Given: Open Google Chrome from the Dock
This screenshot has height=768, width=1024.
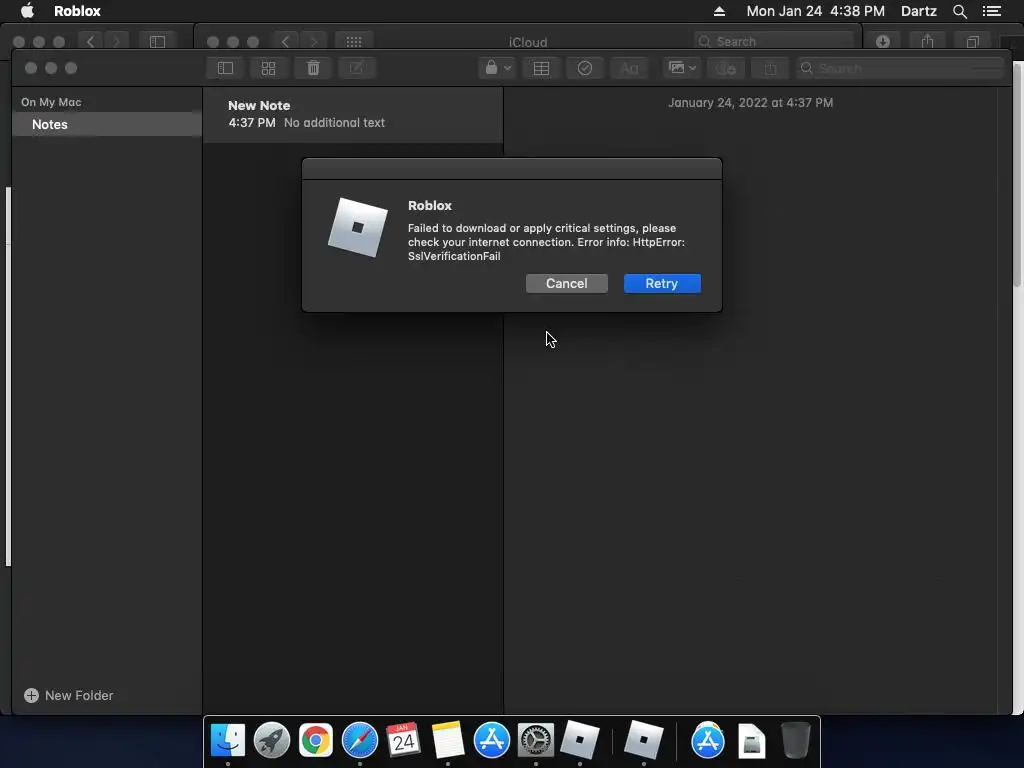Looking at the screenshot, I should (x=315, y=740).
